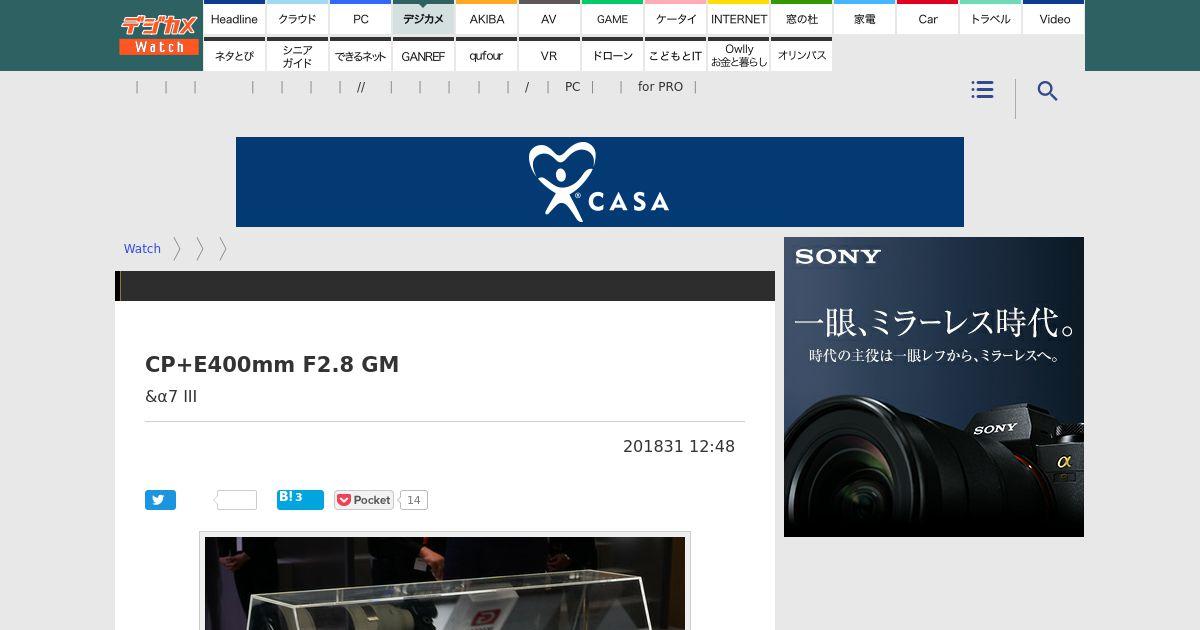
Task: Open the Headline tab
Action: tap(234, 18)
